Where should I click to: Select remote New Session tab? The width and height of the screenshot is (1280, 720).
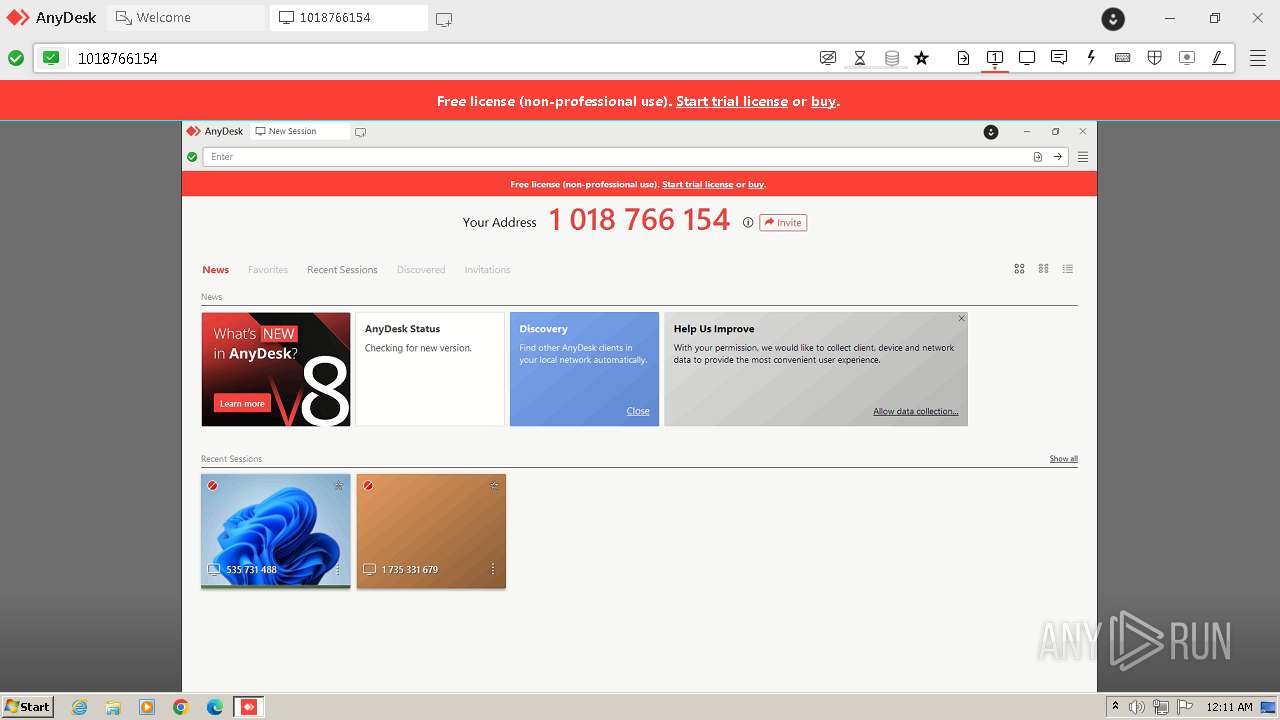[300, 131]
